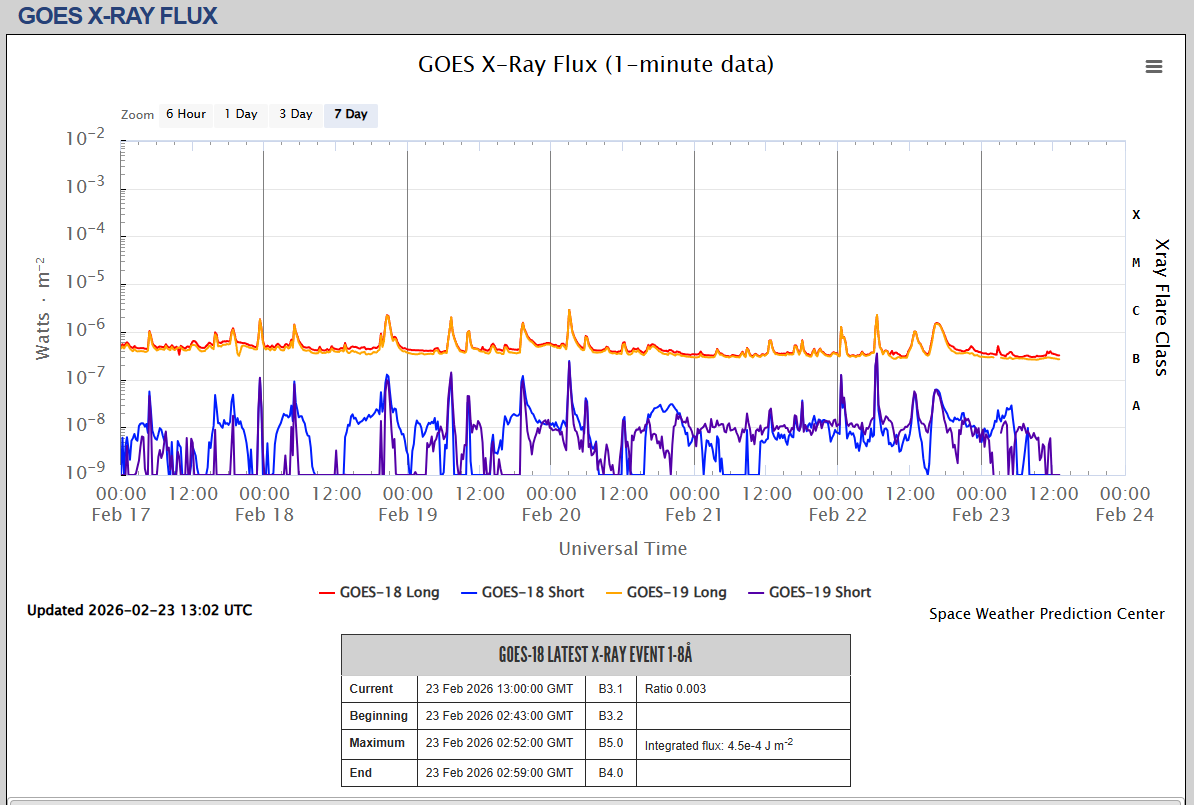Click the Universal Time axis label
The height and width of the screenshot is (805, 1194).
623,548
